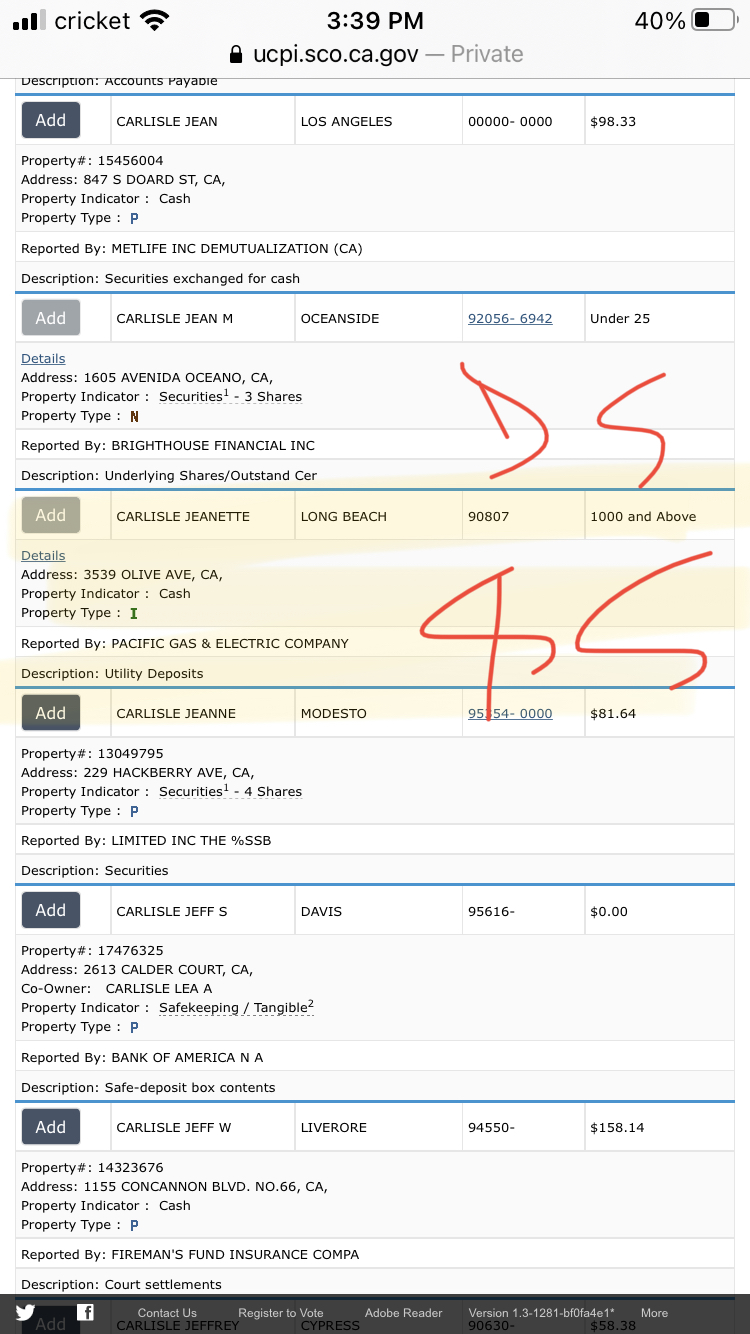Select the 1000 and Above amount cell

coord(660,516)
